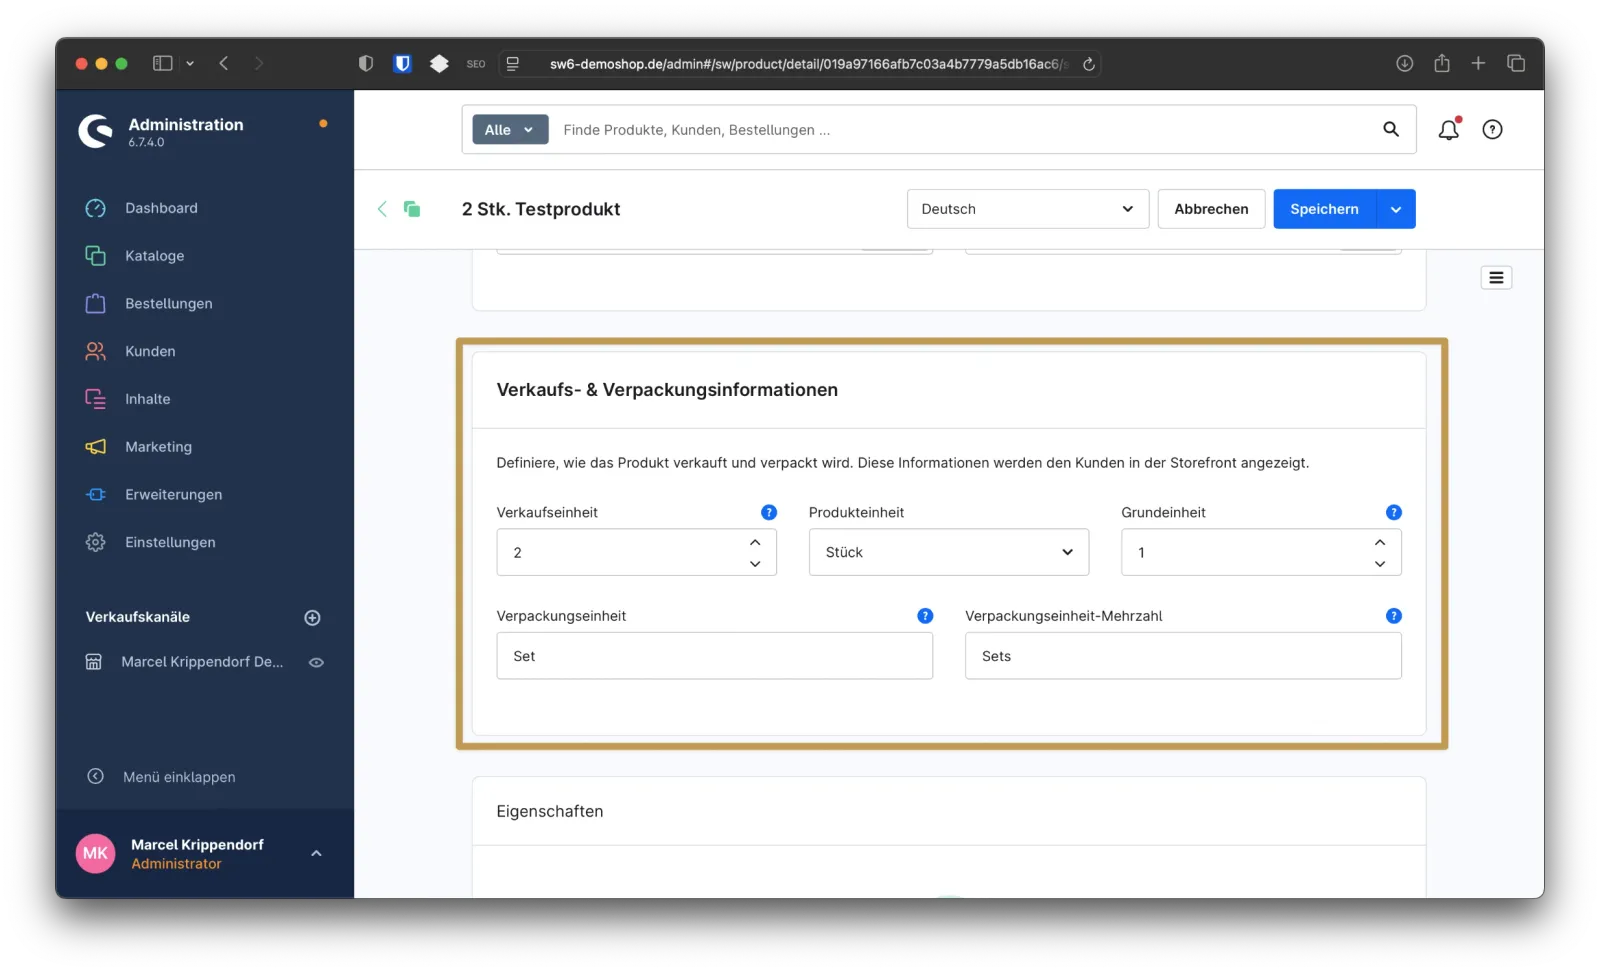Screen dimensions: 1600x972
Task: Expand the Alle search filter dropdown
Action: click(509, 129)
